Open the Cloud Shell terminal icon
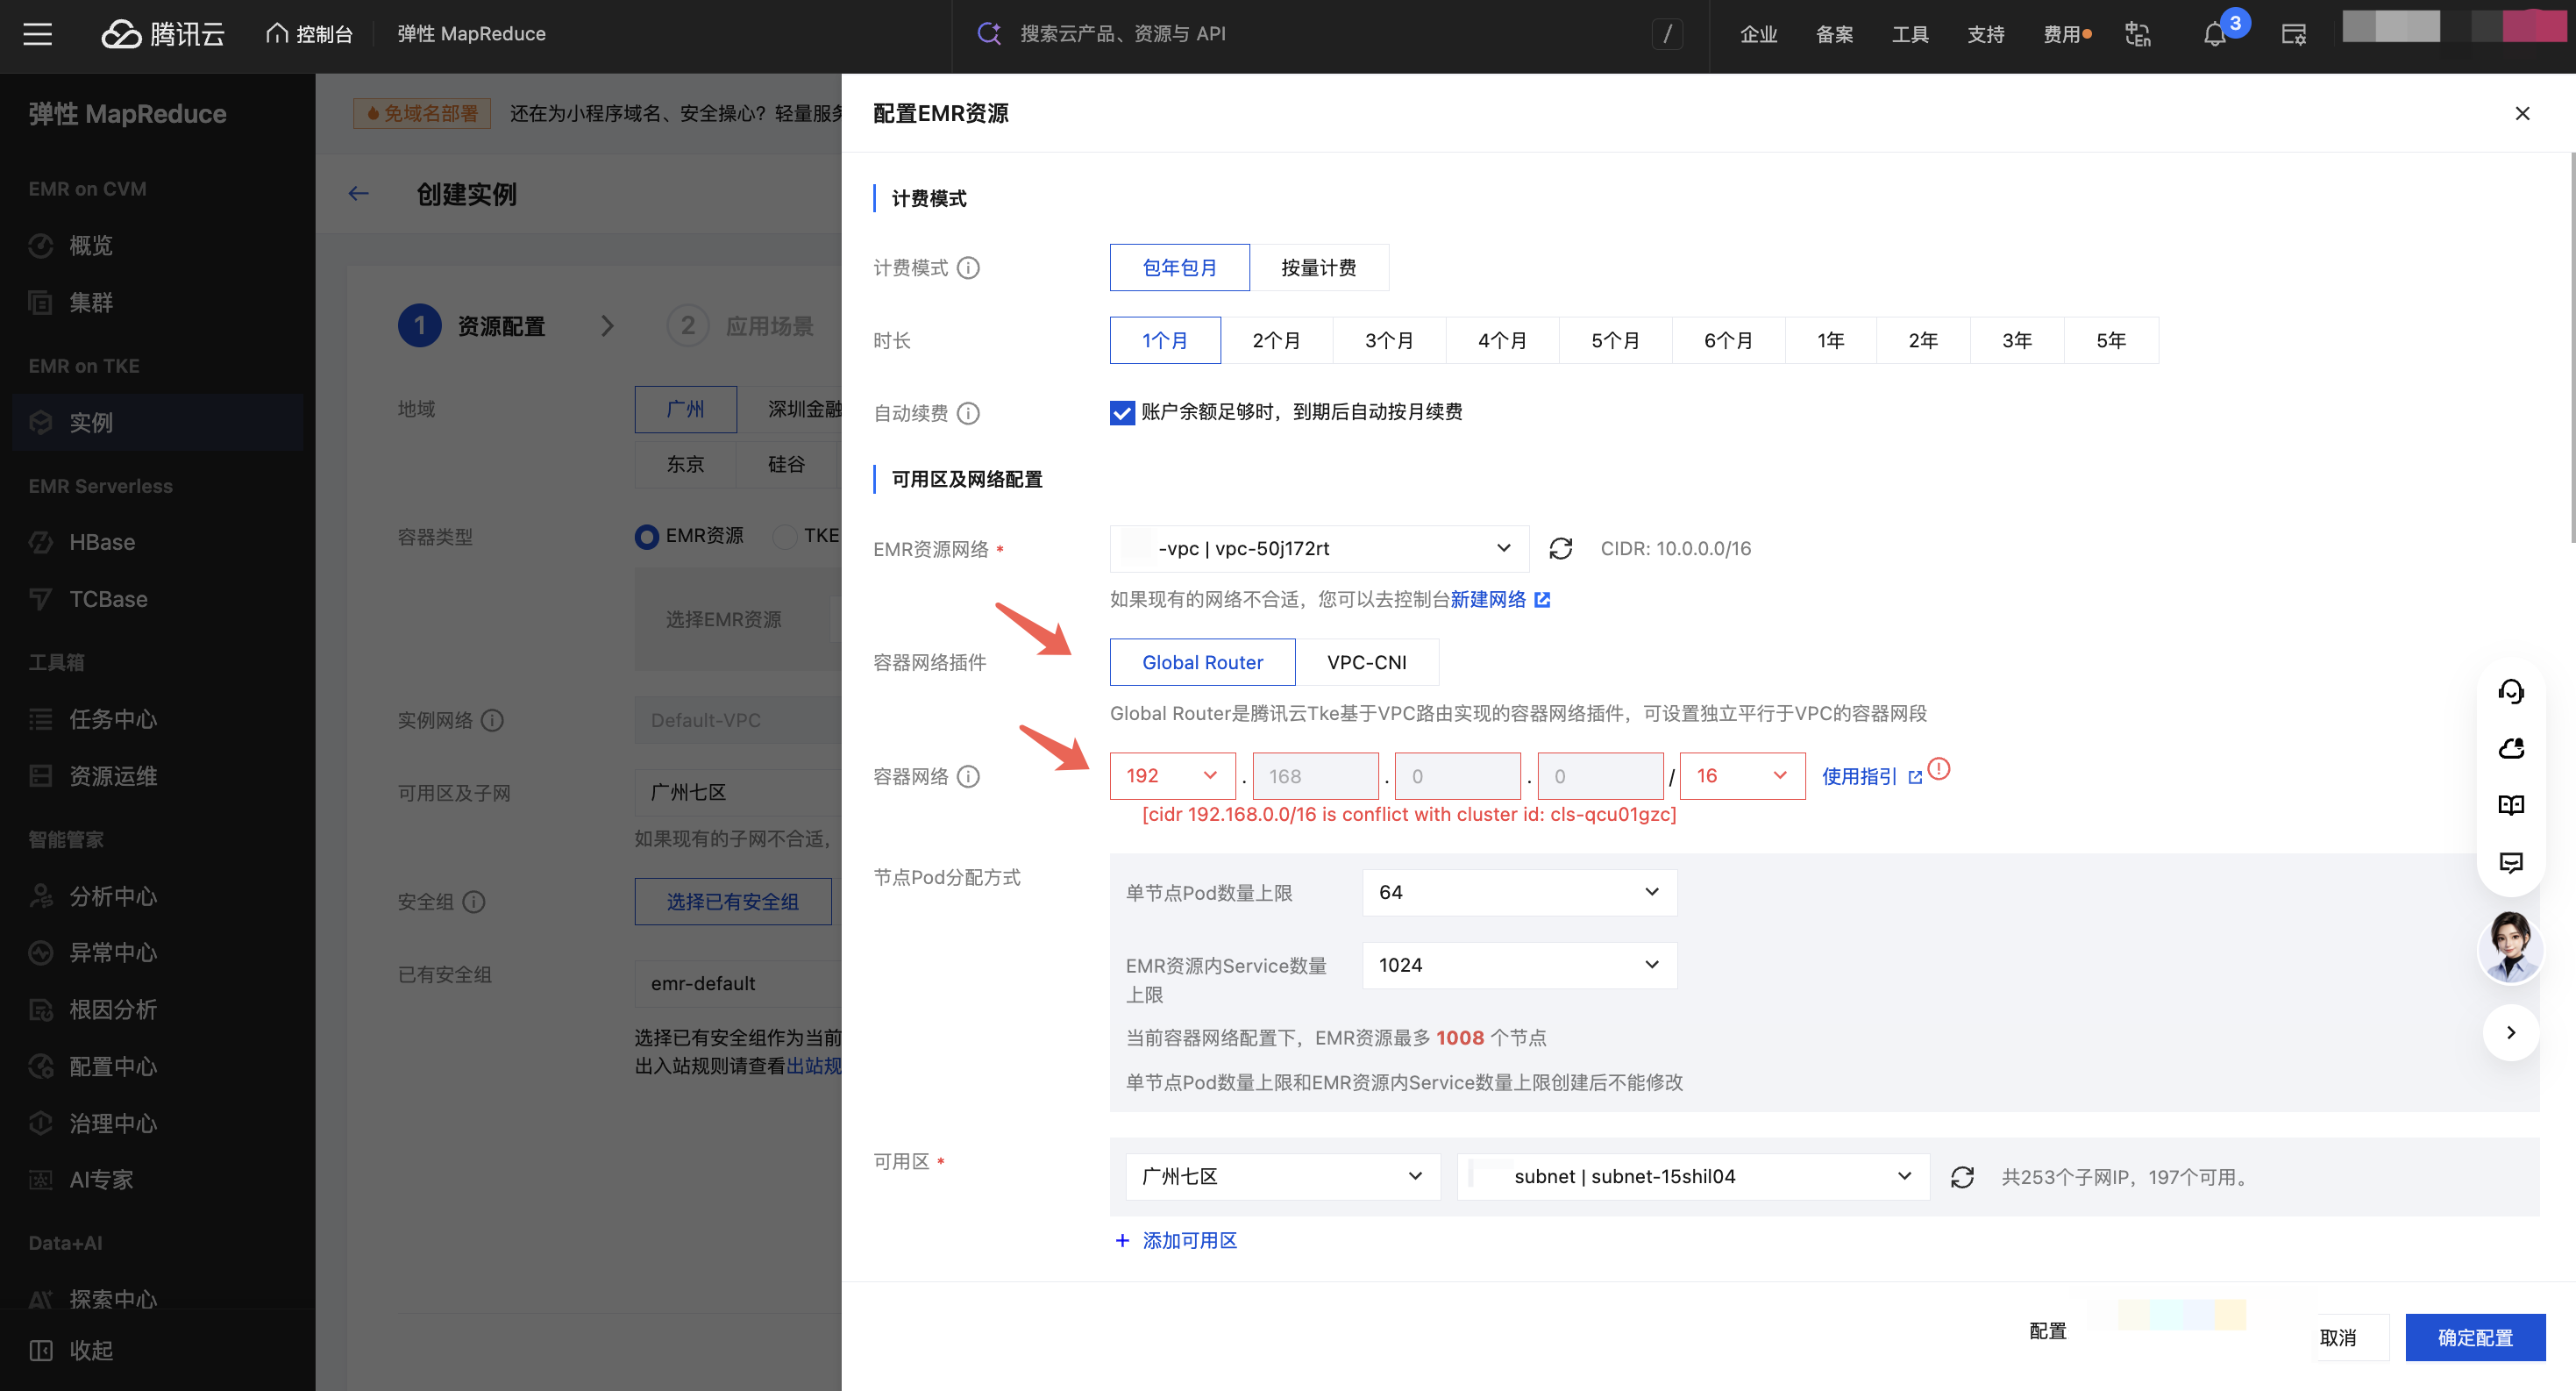The width and height of the screenshot is (2576, 1391). click(x=2293, y=34)
